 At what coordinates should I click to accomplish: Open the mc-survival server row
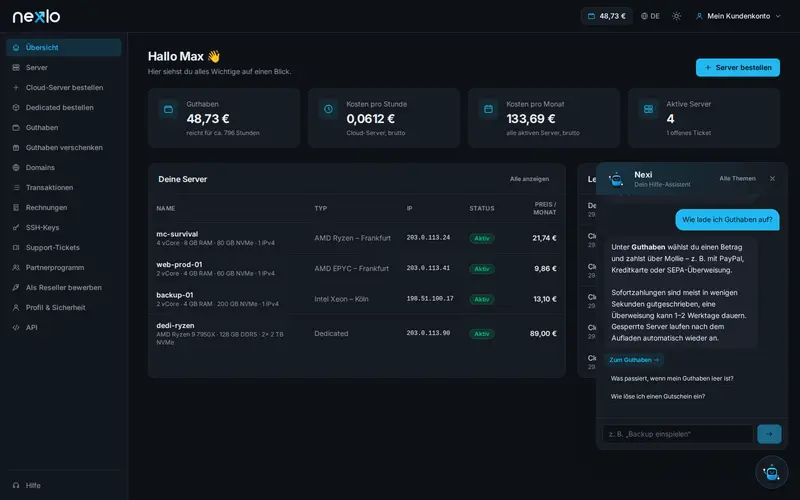click(x=357, y=238)
